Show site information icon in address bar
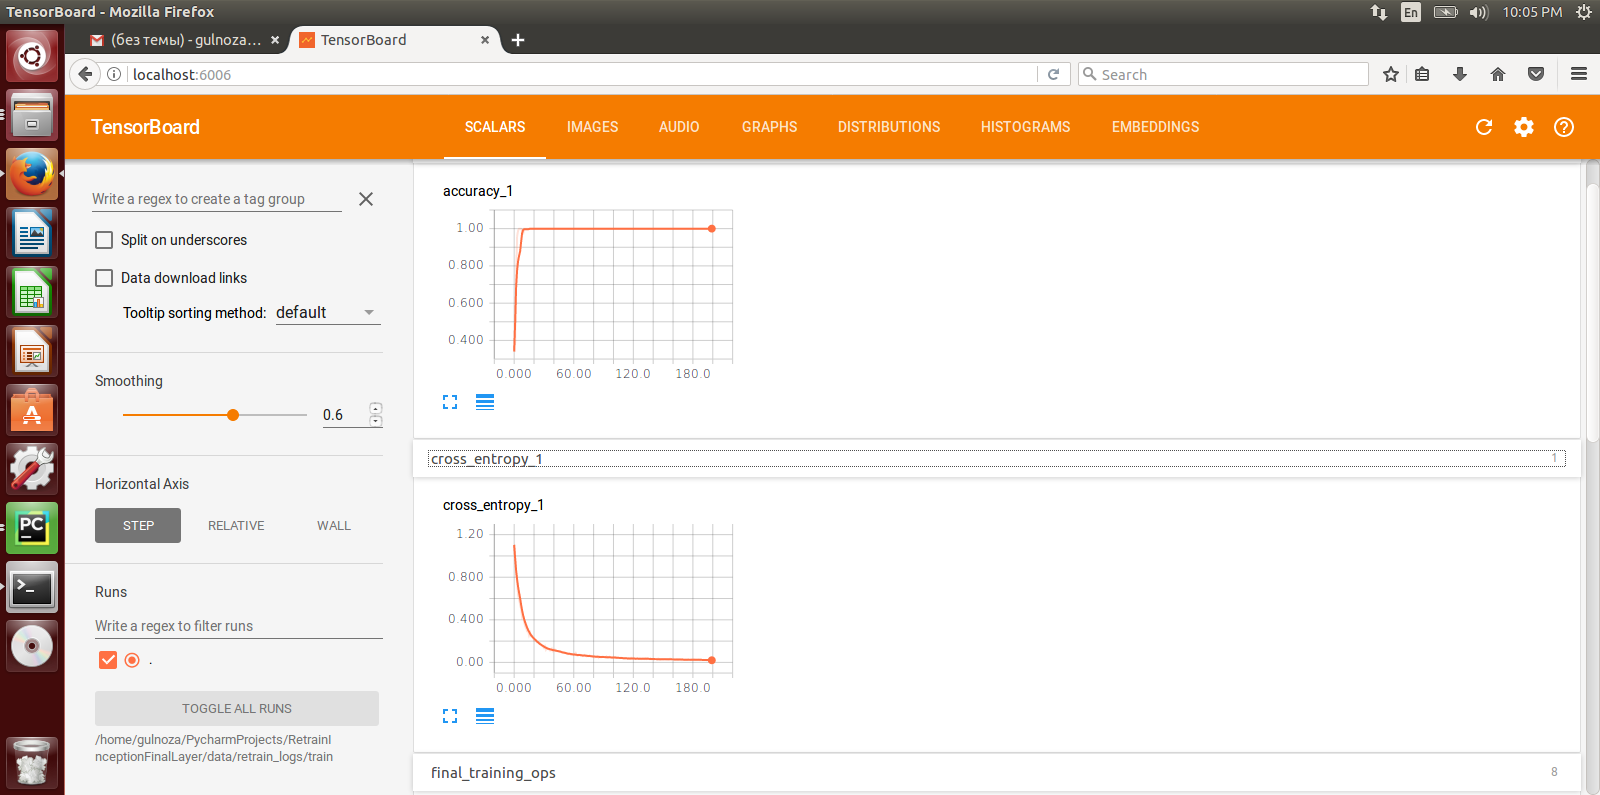Screen dimensions: 1600x795 coord(114,74)
